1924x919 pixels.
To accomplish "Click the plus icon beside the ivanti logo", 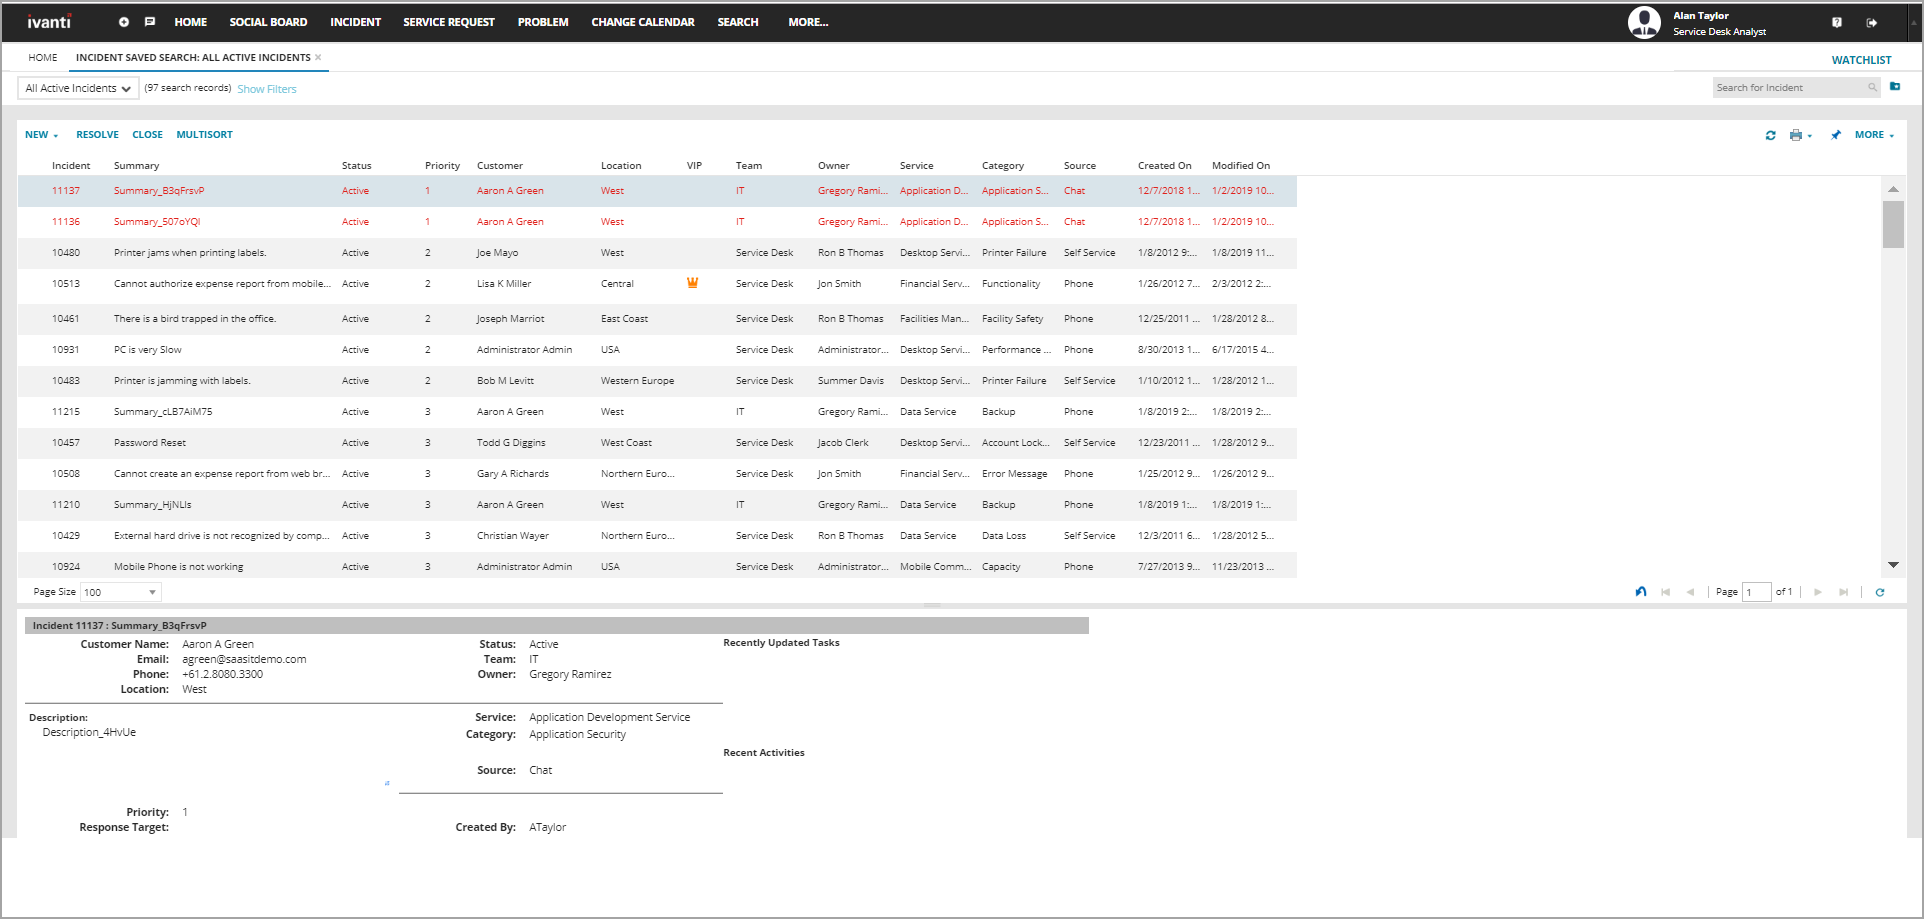I will point(124,22).
